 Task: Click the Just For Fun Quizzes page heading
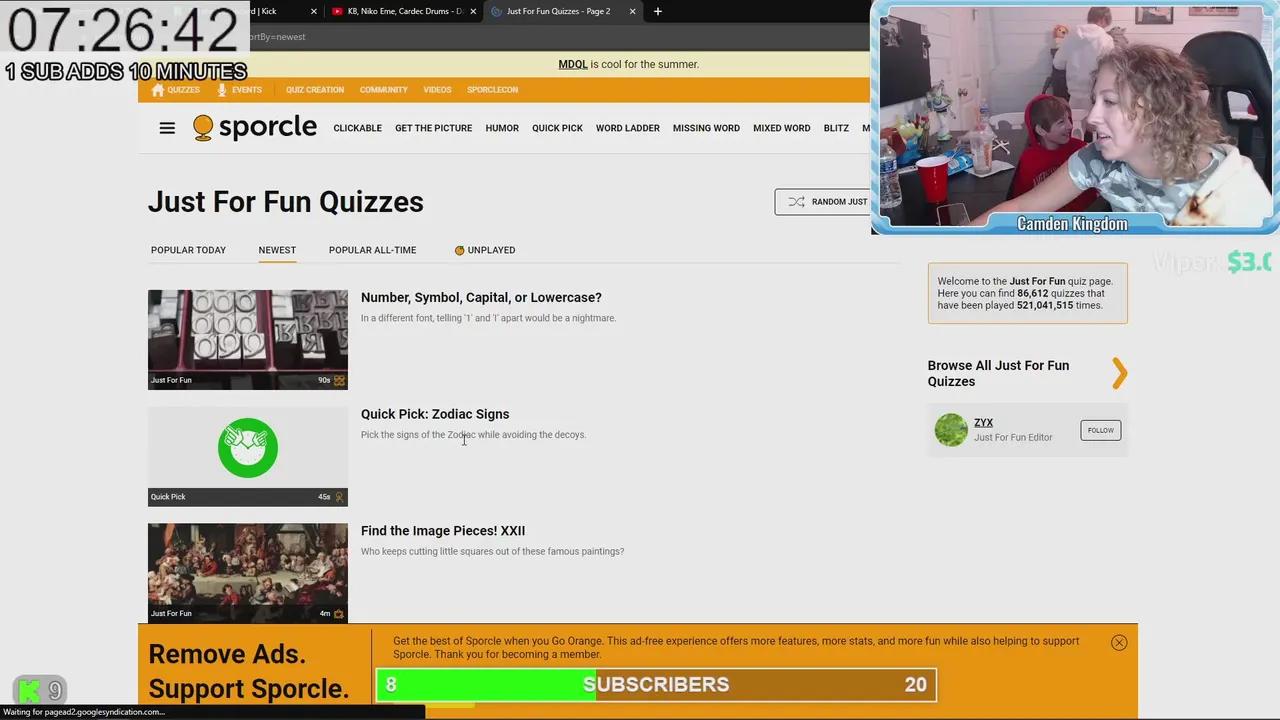point(286,202)
